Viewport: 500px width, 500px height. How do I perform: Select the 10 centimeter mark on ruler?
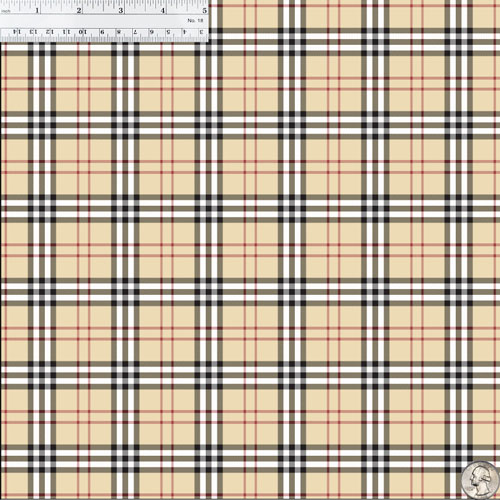[82, 32]
